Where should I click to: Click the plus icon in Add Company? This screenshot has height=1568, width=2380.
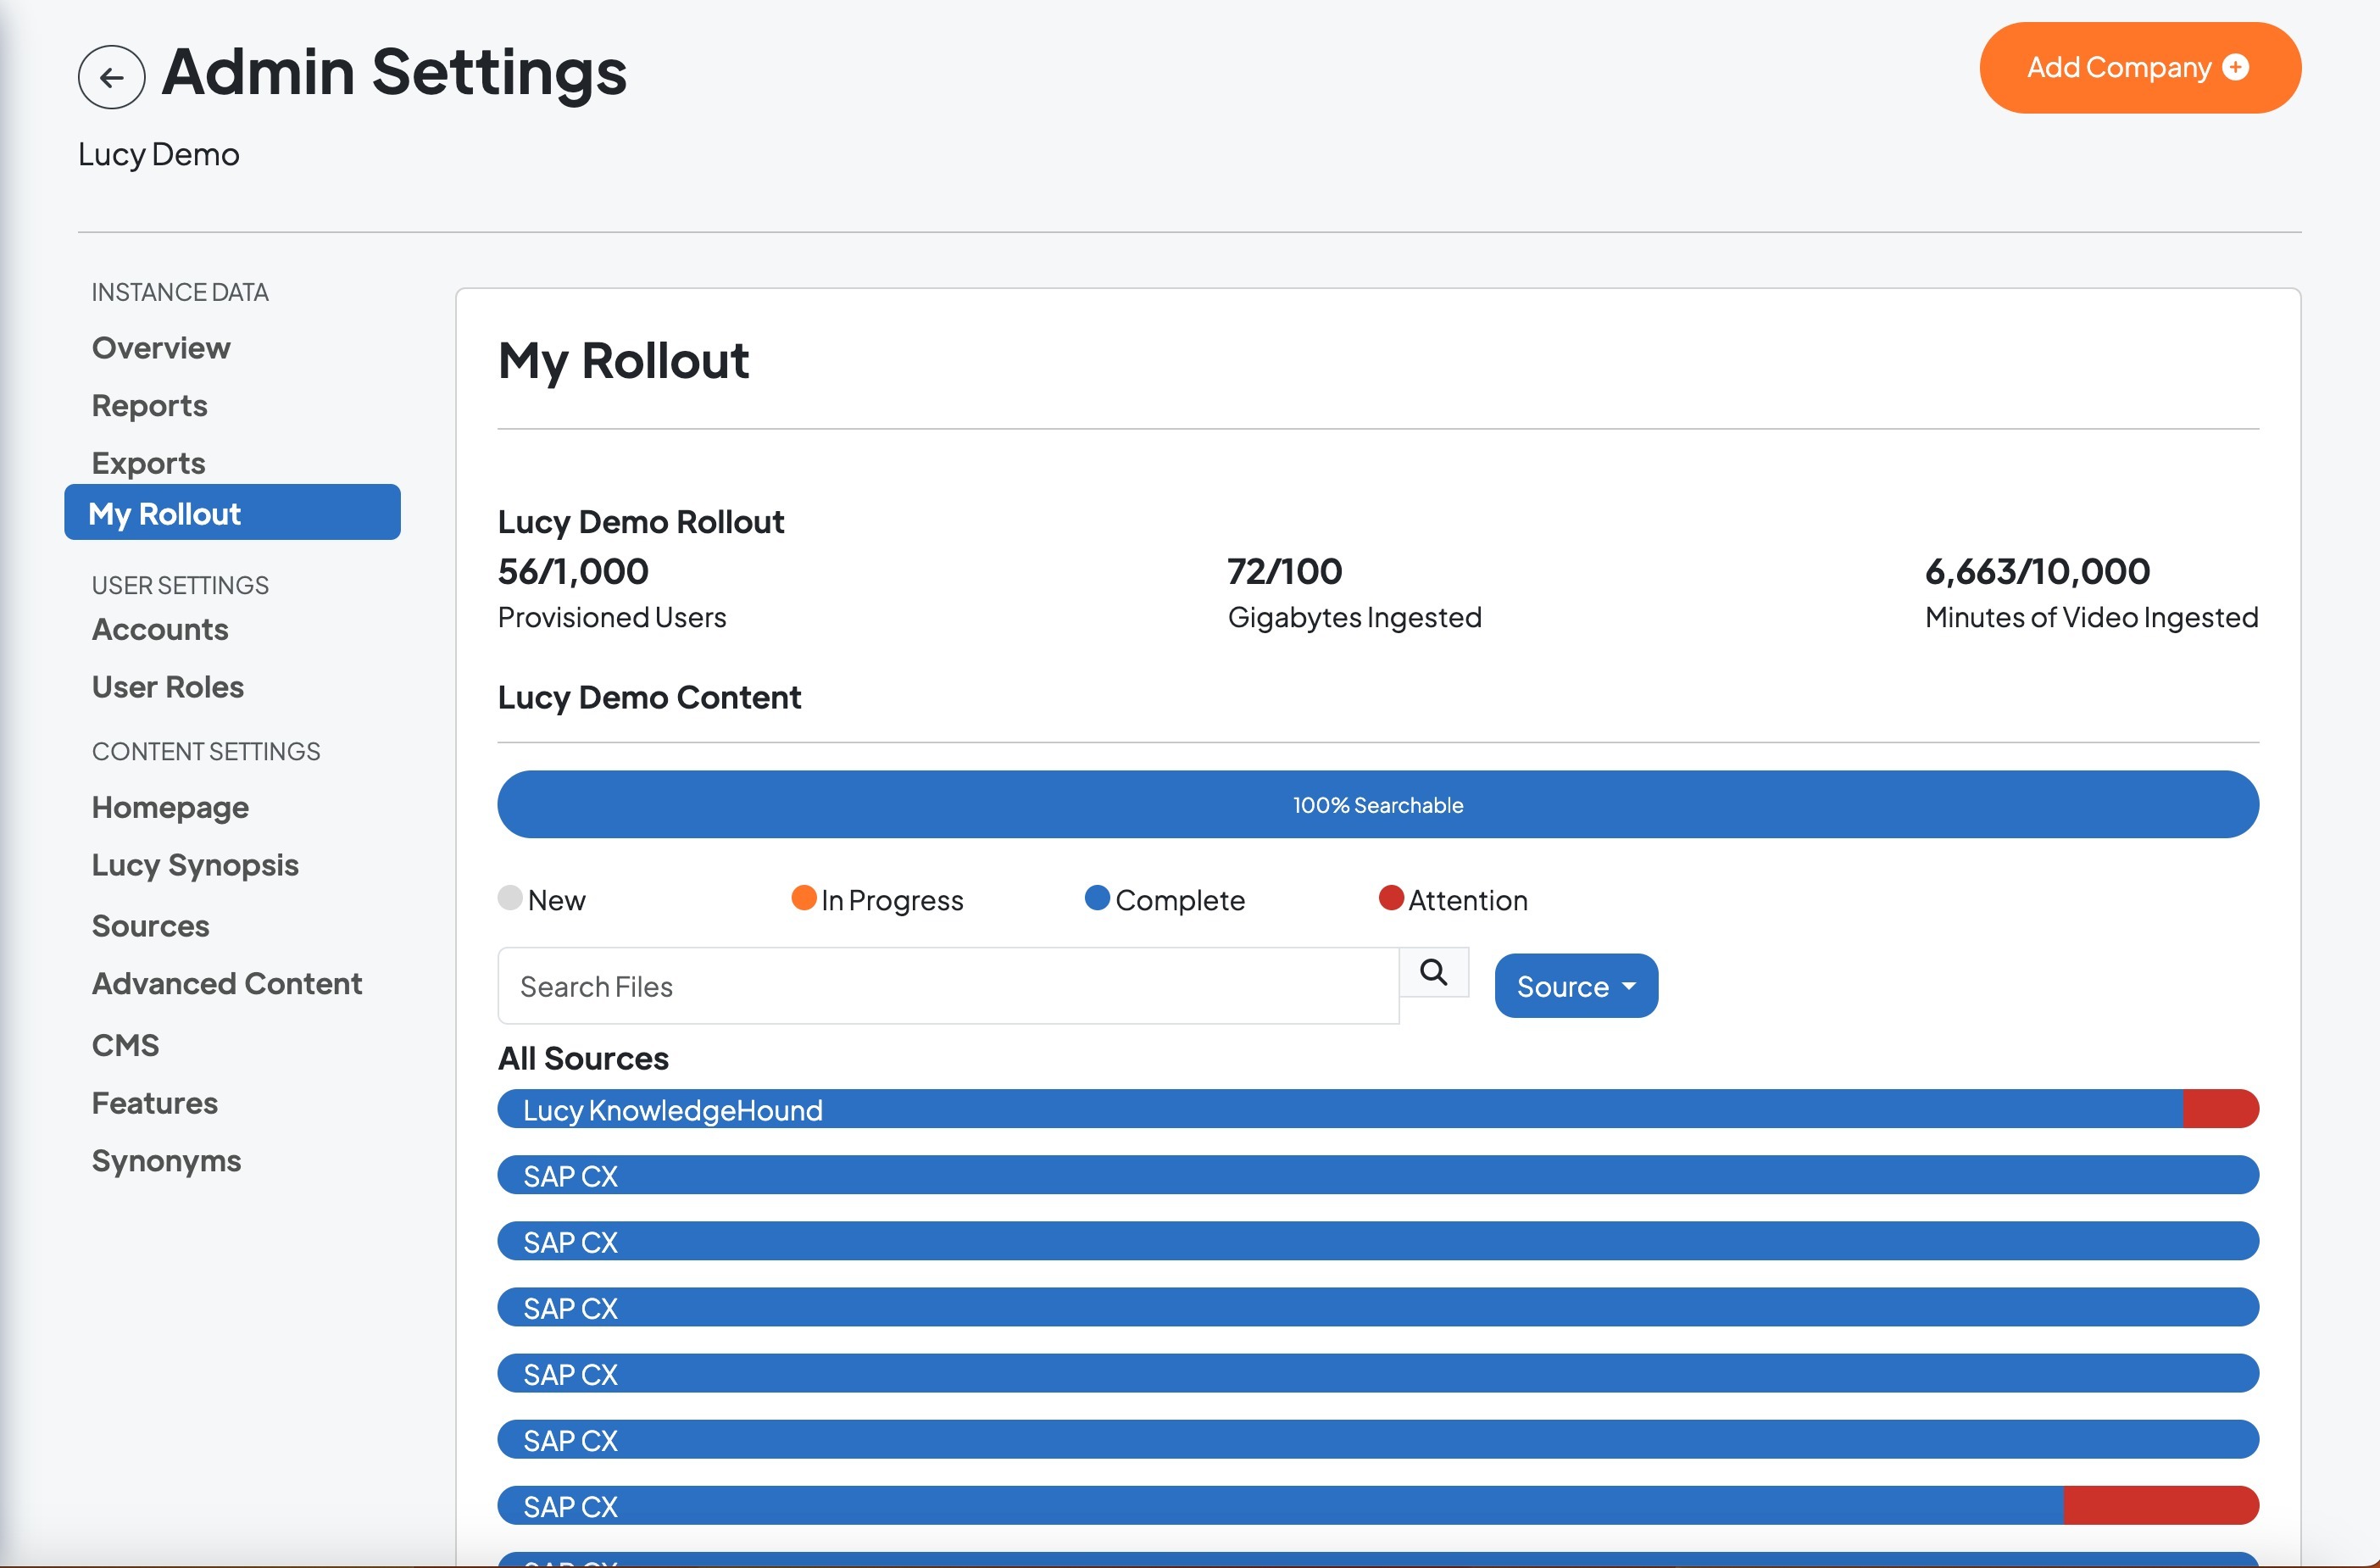tap(2236, 67)
